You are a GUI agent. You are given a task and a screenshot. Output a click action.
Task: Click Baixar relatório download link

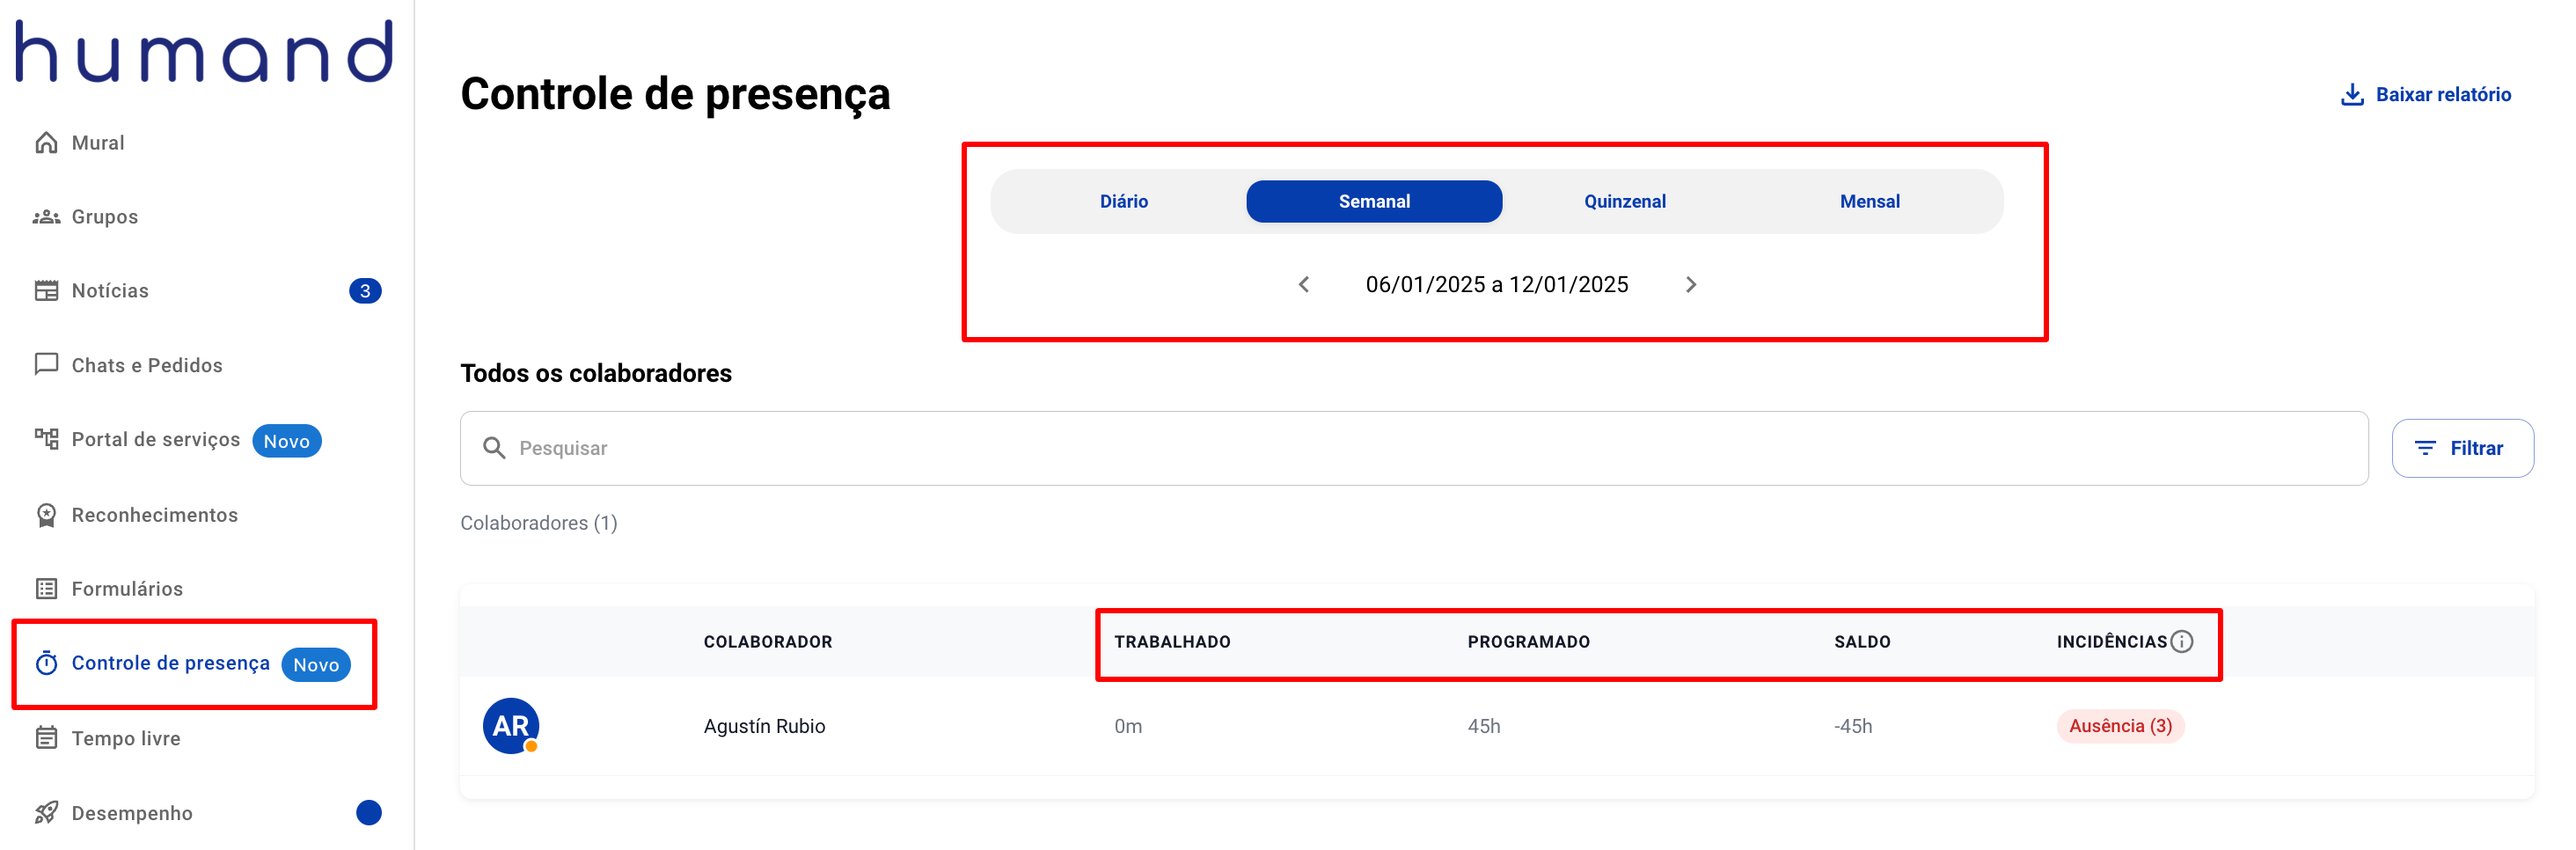tap(2425, 95)
